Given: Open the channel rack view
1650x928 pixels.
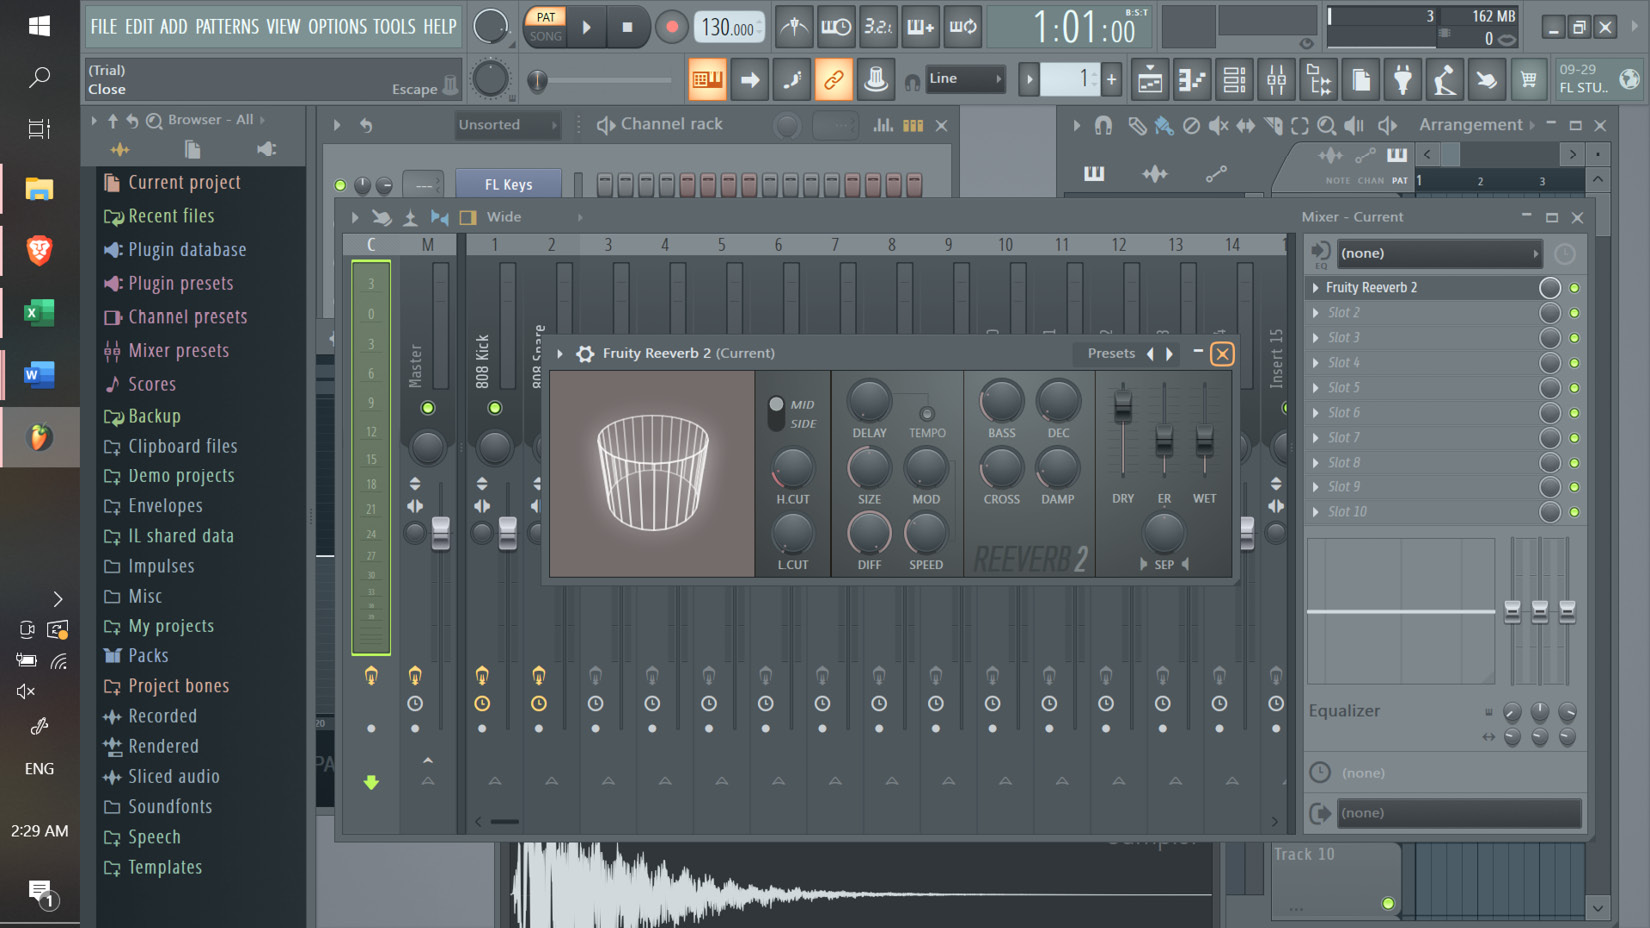Looking at the screenshot, I should (1234, 80).
